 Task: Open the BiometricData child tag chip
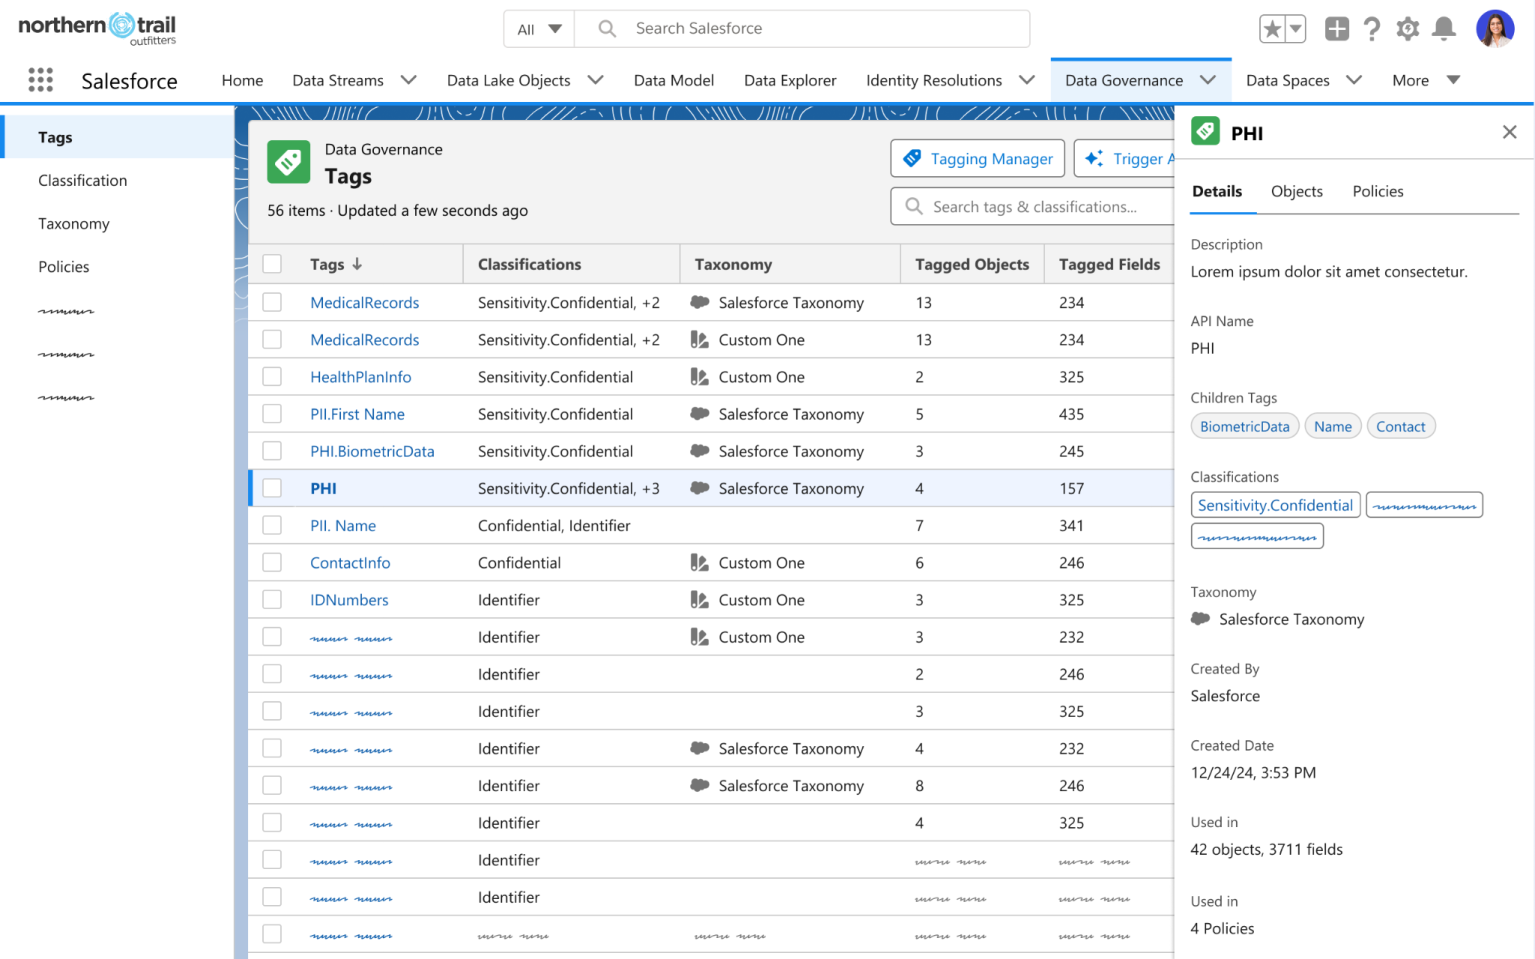point(1244,425)
